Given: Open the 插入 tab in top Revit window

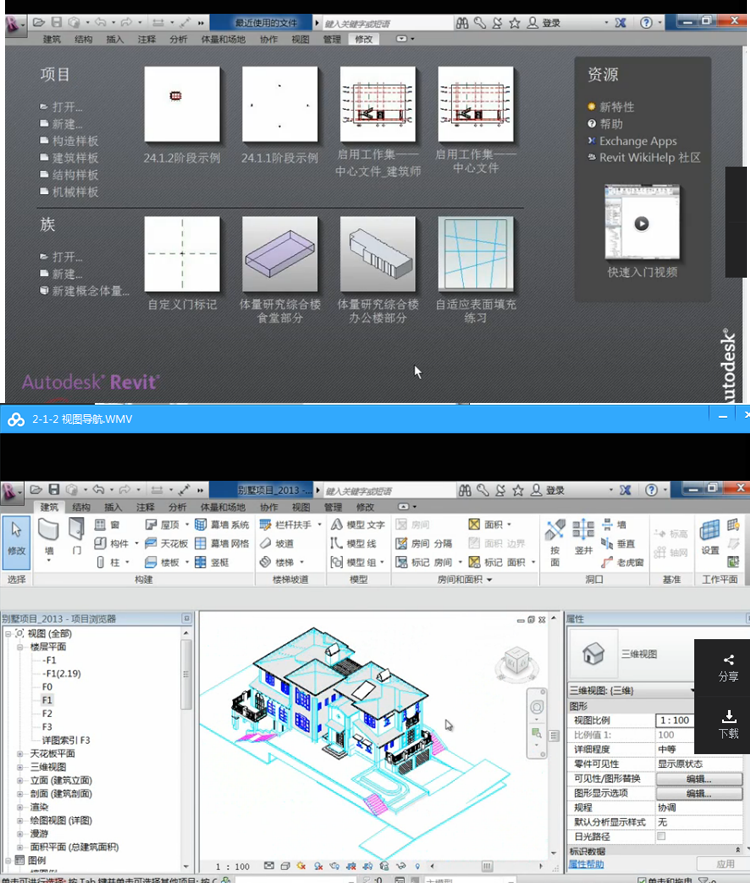Looking at the screenshot, I should 115,39.
